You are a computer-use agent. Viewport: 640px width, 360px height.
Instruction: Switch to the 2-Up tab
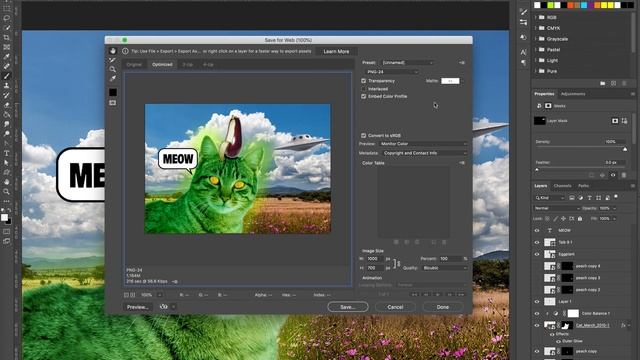(188, 64)
